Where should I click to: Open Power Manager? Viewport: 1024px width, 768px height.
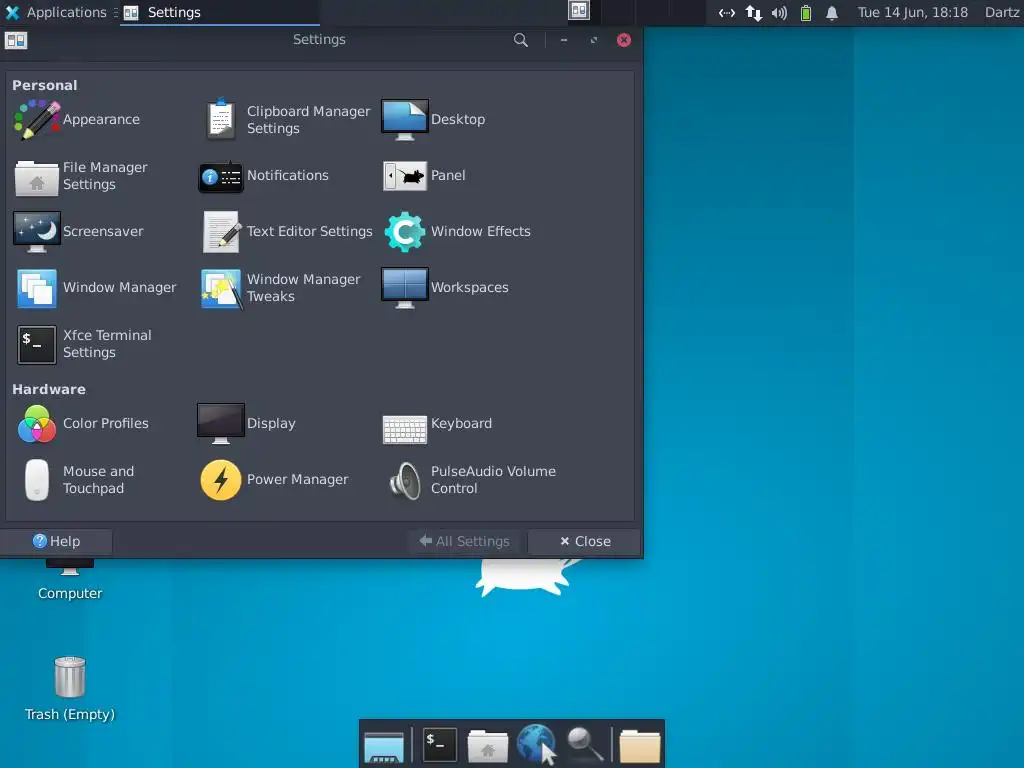274,479
